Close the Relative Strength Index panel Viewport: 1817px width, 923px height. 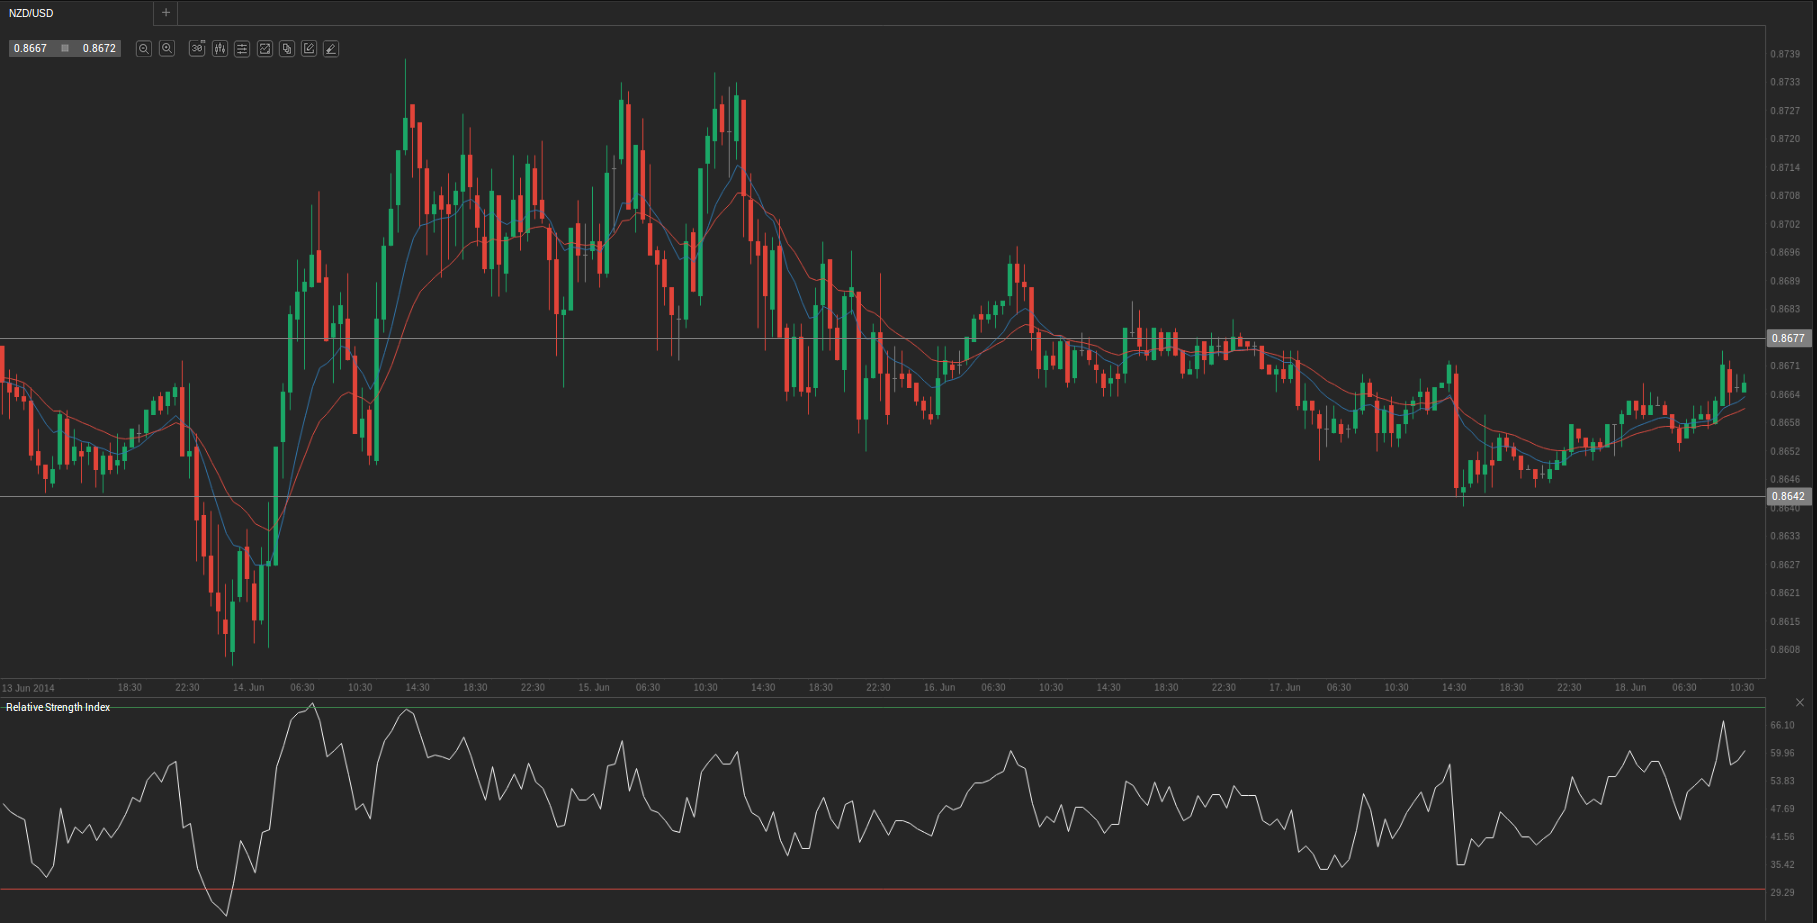[x=1800, y=703]
